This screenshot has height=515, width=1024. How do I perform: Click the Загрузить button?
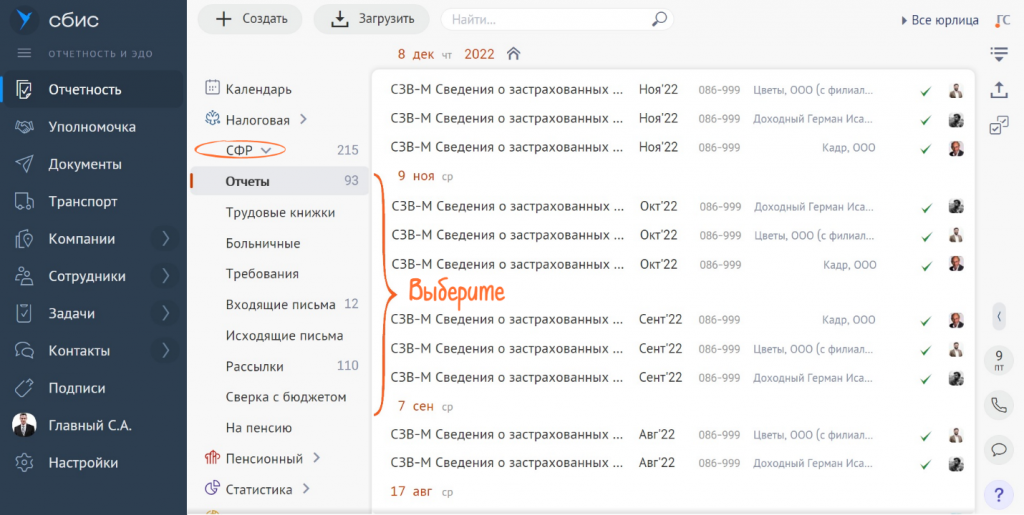[x=370, y=19]
